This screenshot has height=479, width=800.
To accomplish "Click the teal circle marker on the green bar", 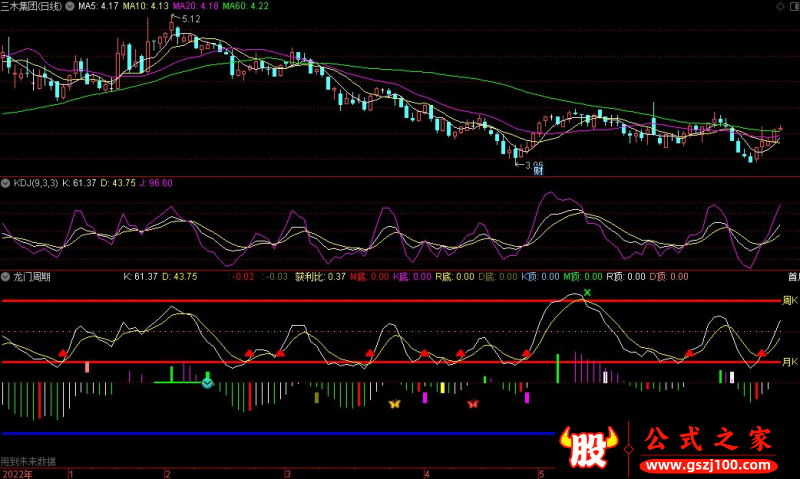I will [207, 382].
